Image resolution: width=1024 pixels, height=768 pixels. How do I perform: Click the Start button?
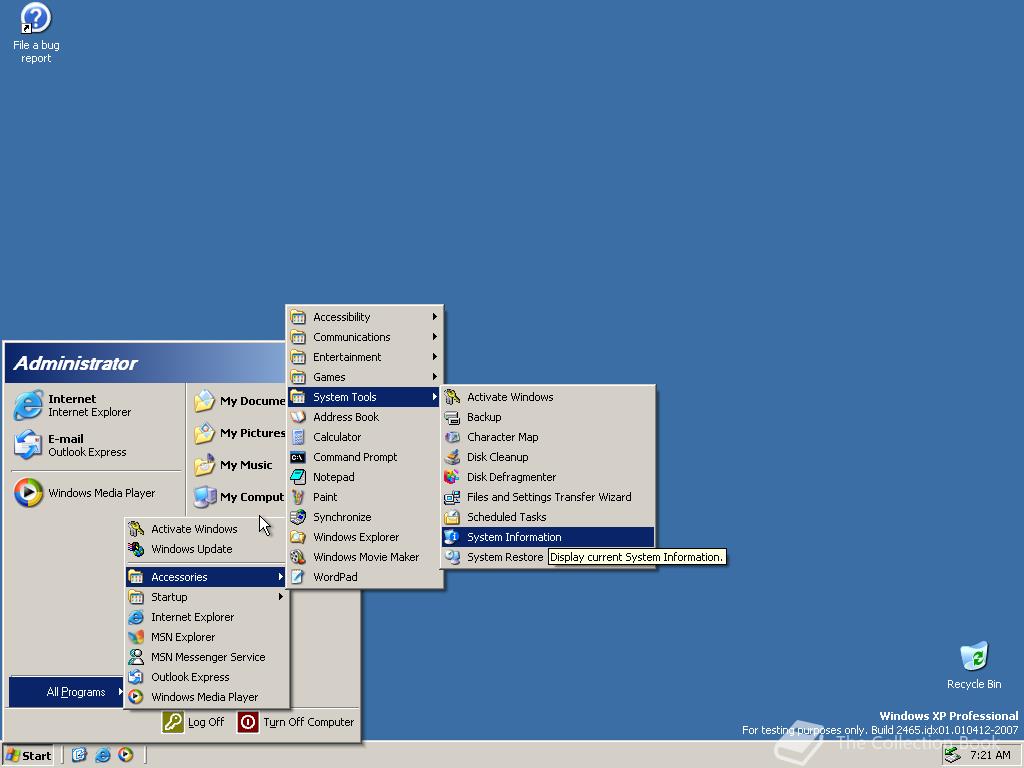click(x=28, y=756)
